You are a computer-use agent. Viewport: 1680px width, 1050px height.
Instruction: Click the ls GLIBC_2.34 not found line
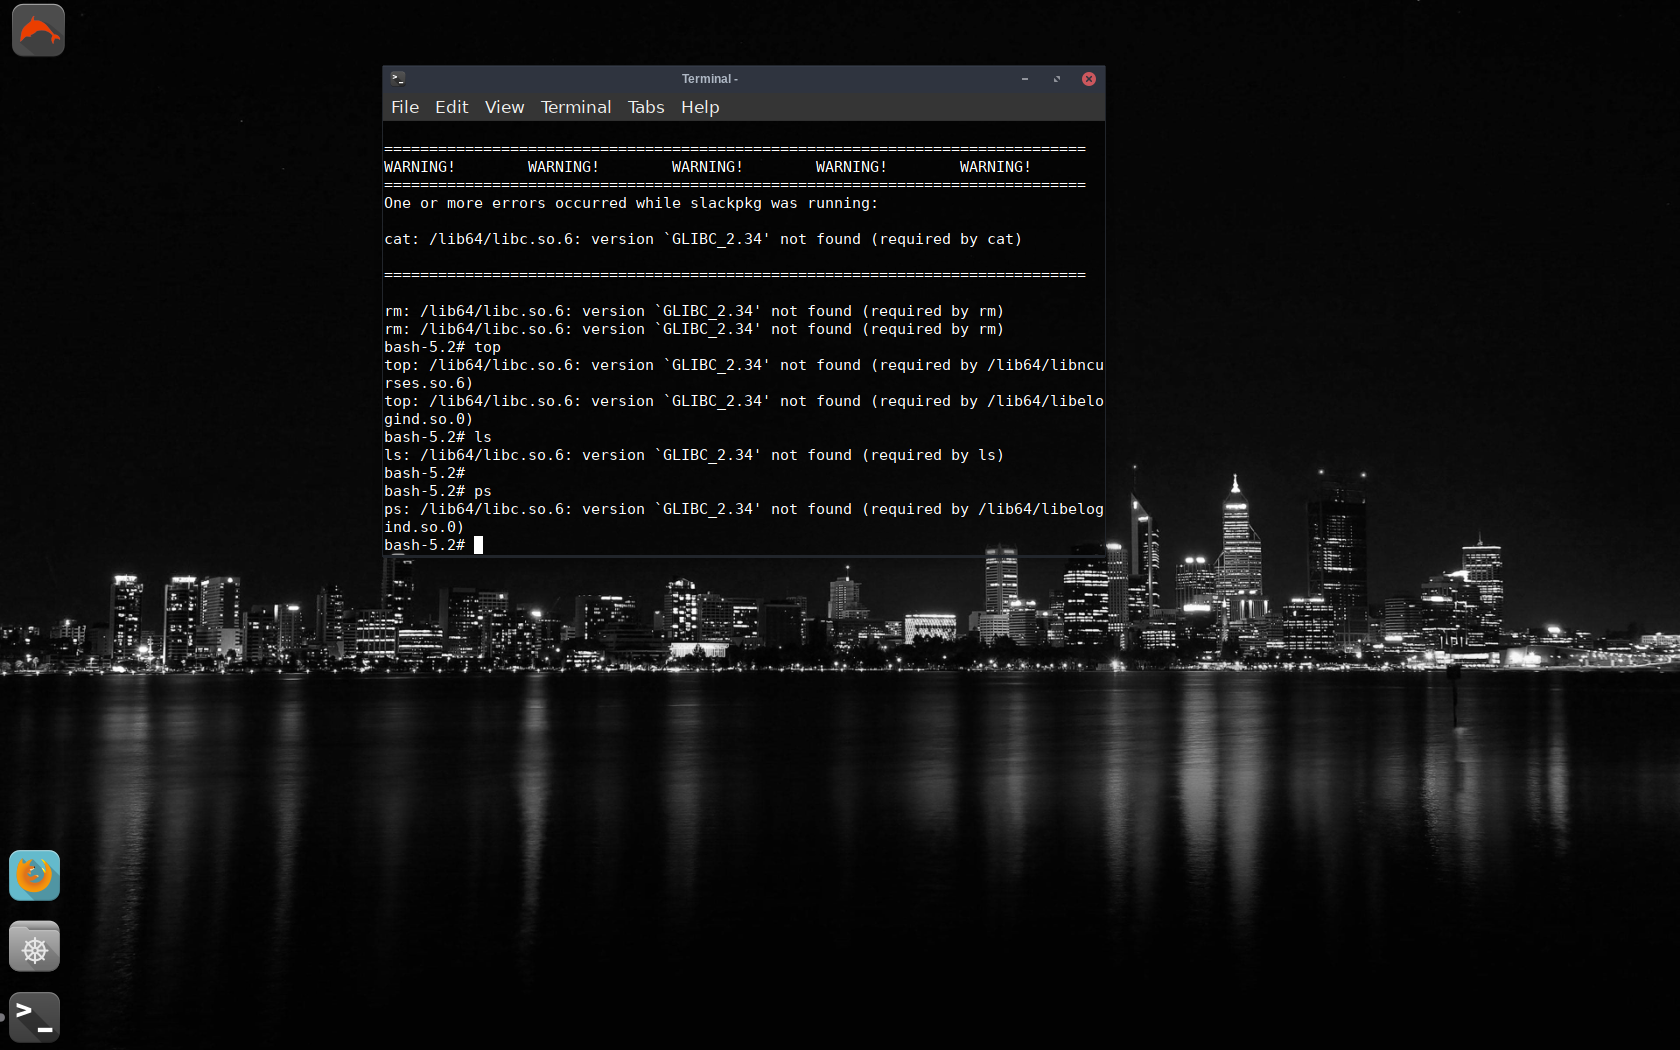pos(694,455)
